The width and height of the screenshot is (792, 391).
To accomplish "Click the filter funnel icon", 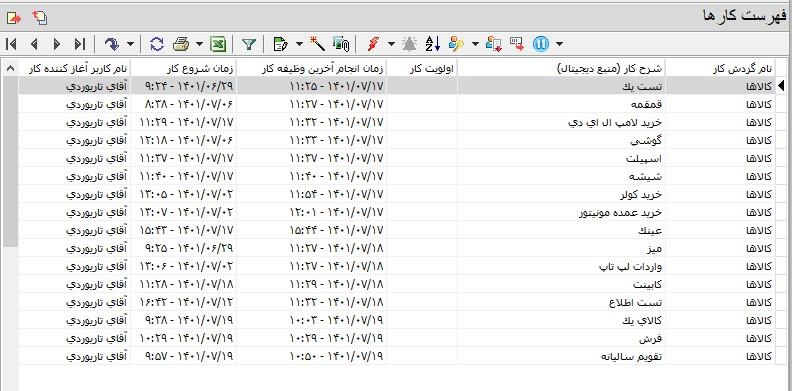I will click(x=249, y=44).
